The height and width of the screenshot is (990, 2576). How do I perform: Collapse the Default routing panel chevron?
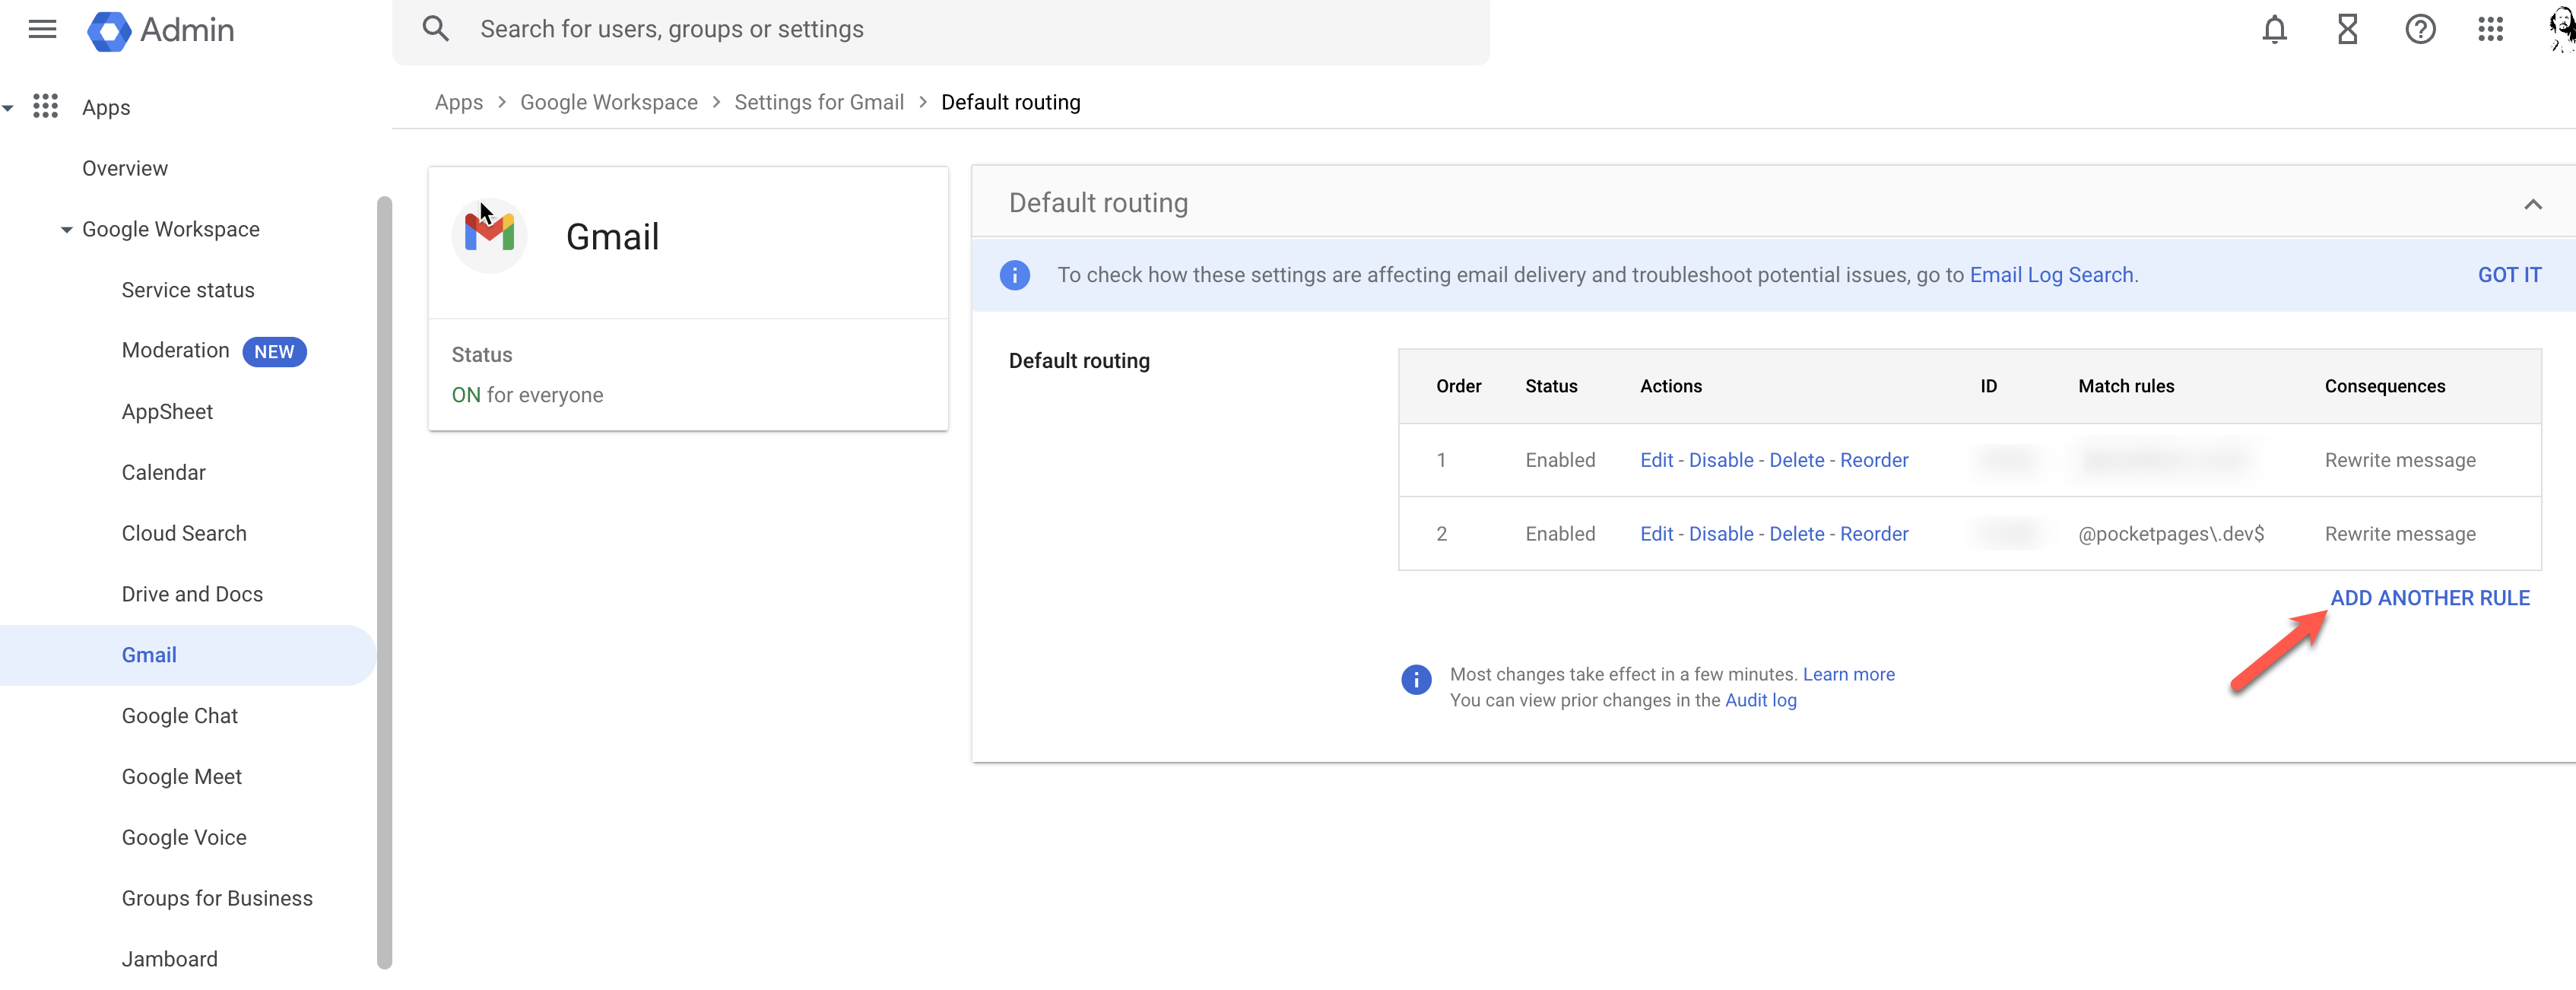click(x=2532, y=204)
